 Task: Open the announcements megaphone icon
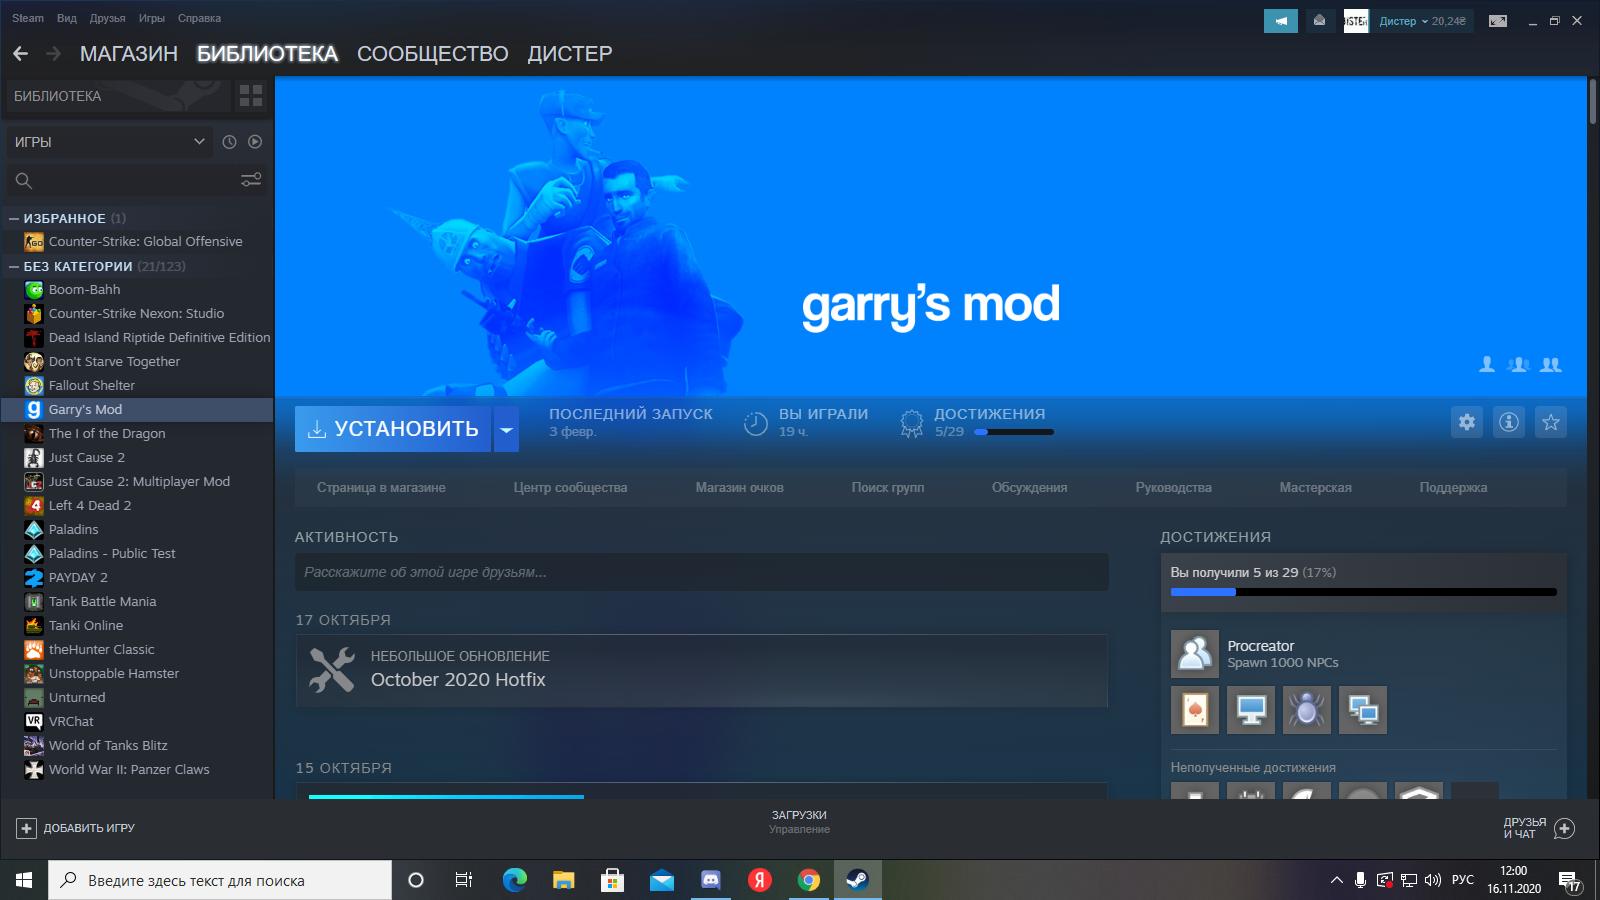click(x=1281, y=21)
